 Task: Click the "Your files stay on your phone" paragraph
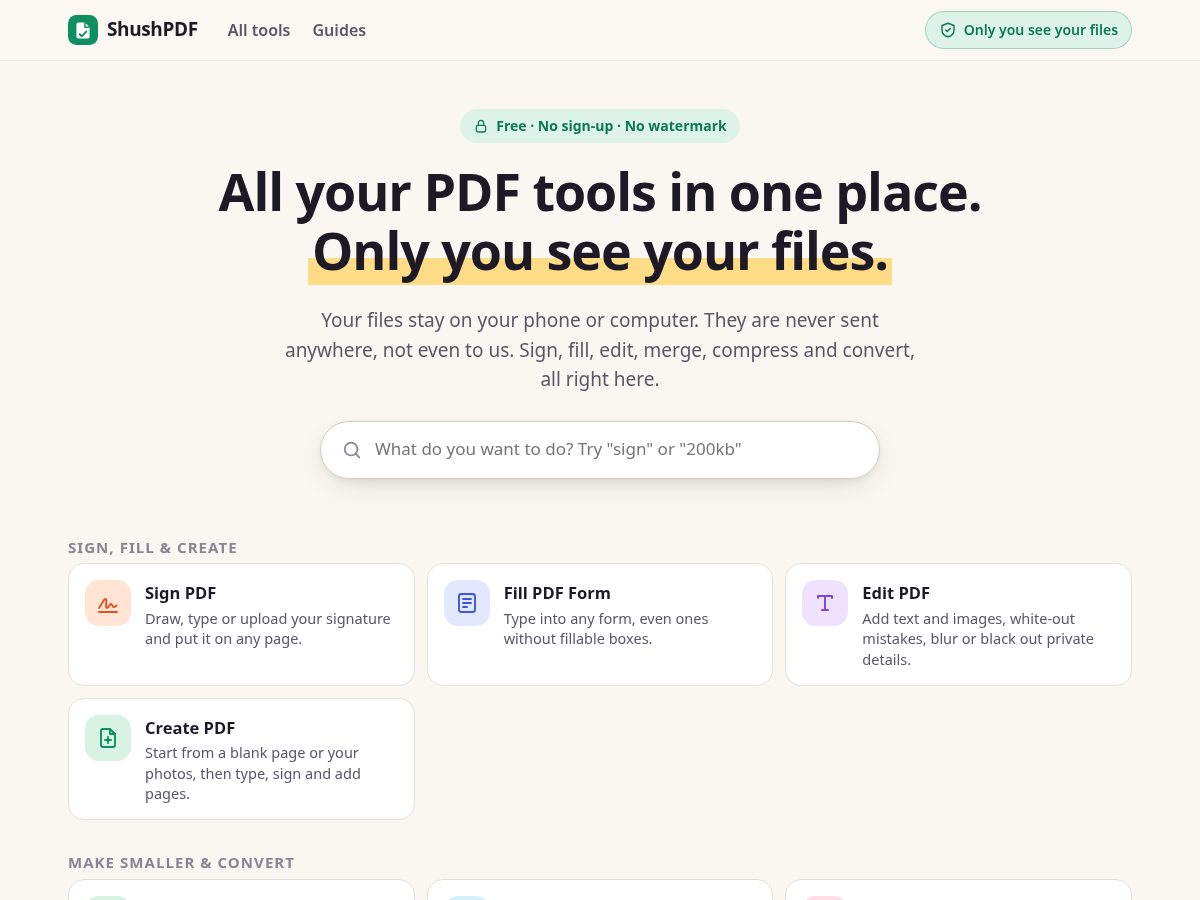tap(600, 350)
